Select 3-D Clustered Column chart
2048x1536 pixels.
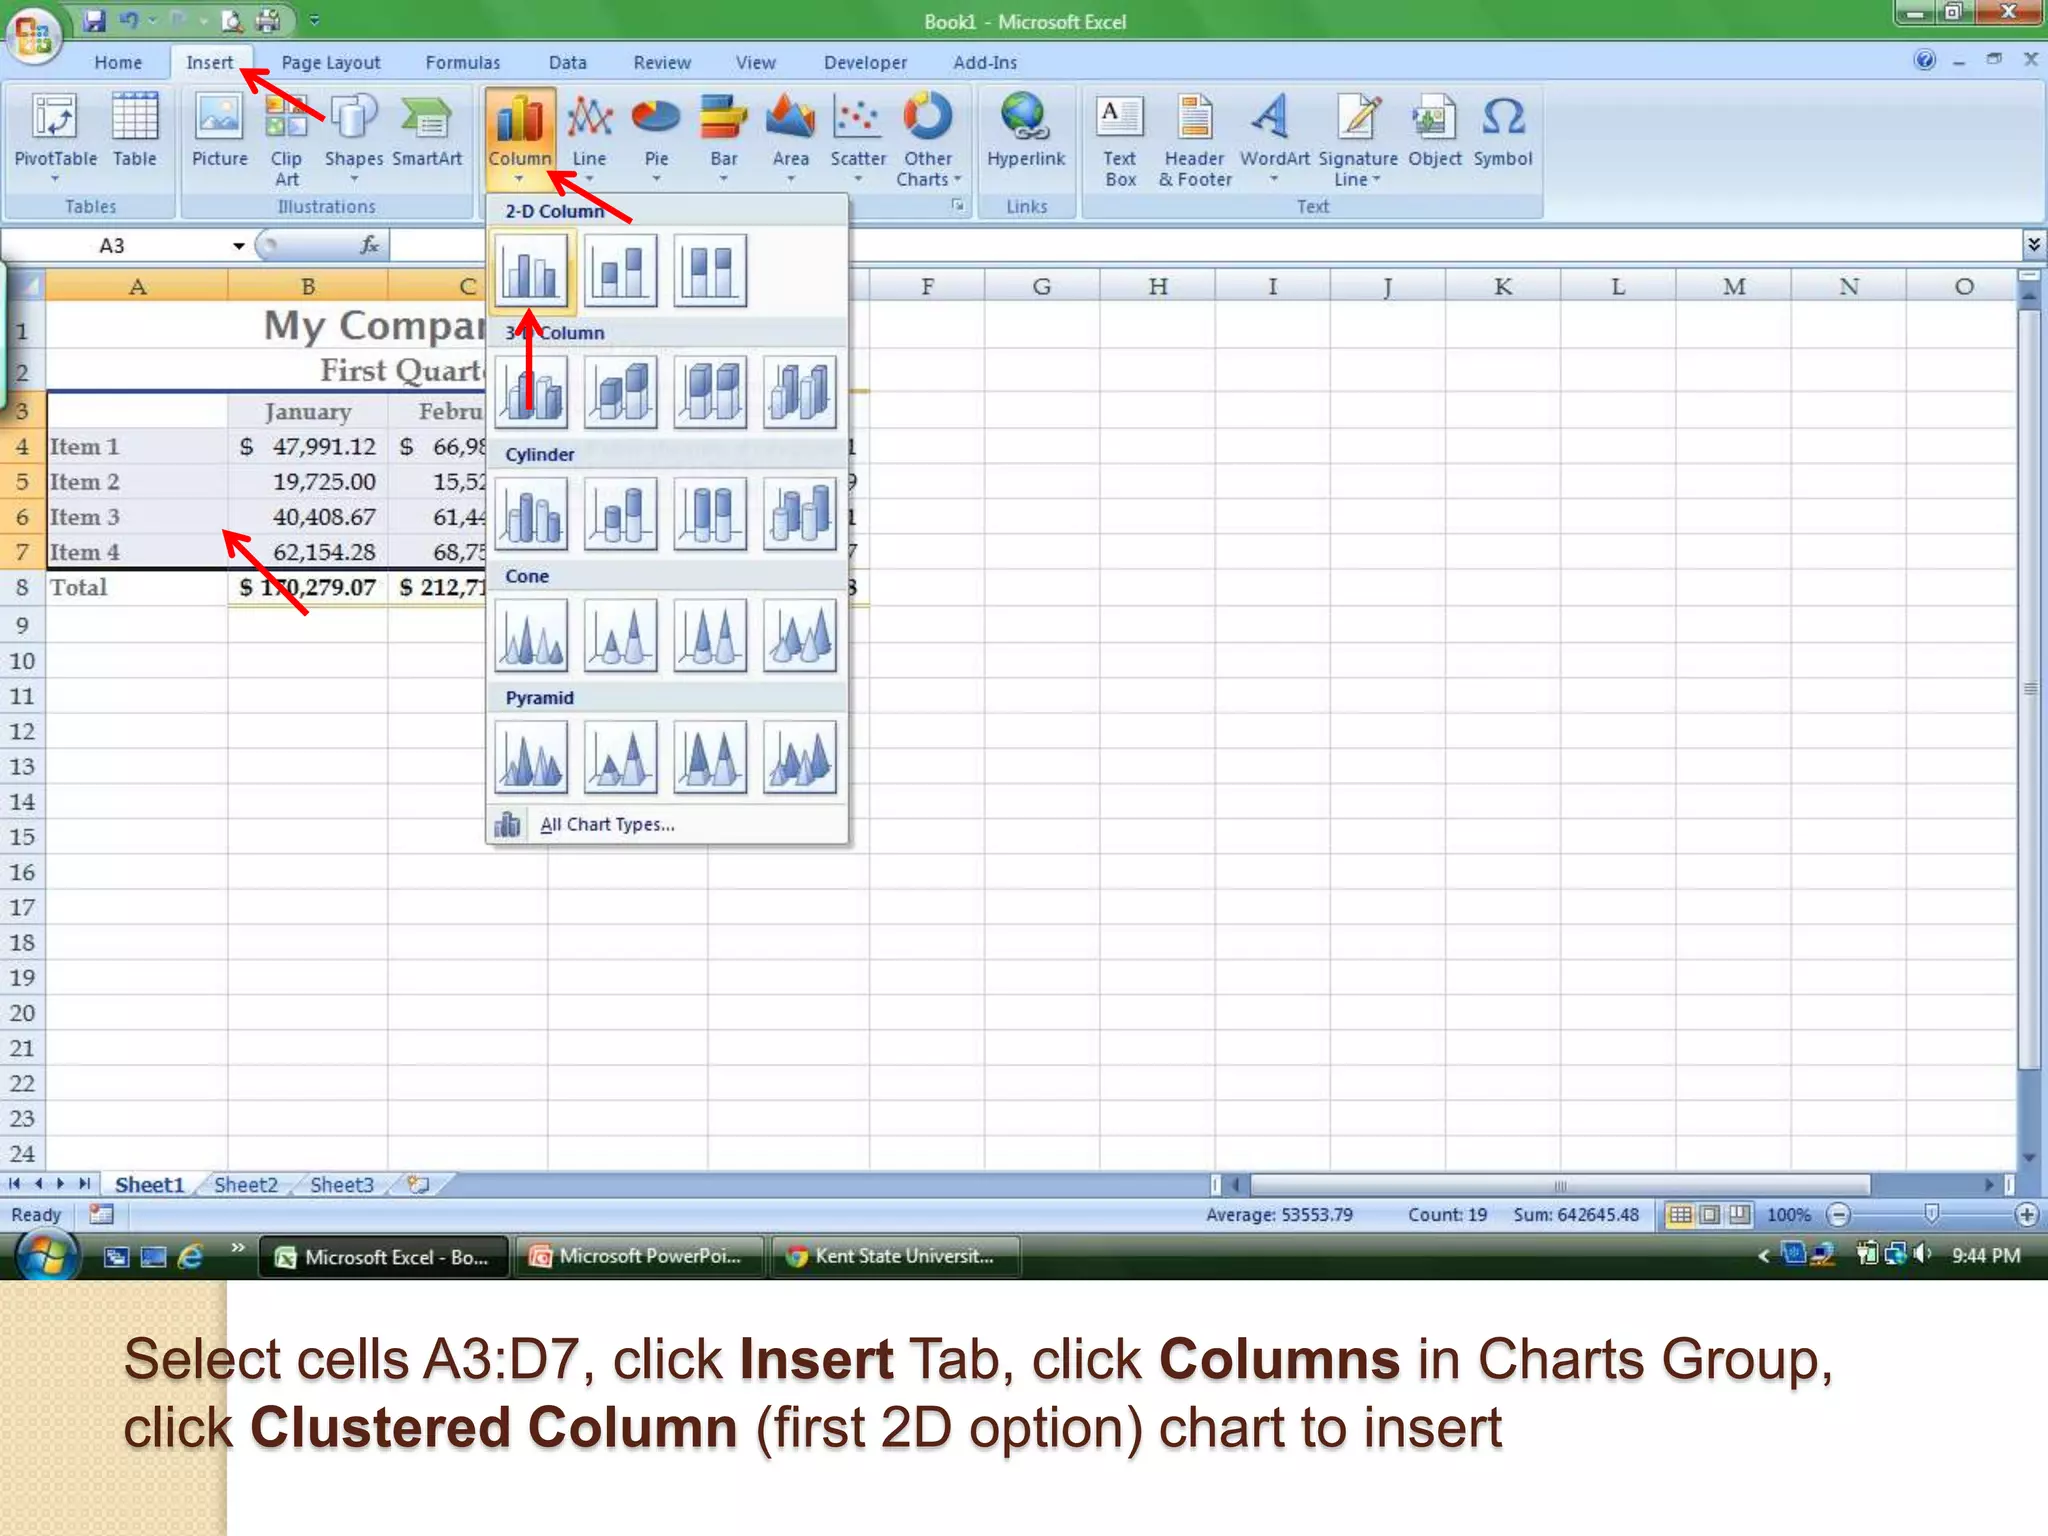pos(531,392)
